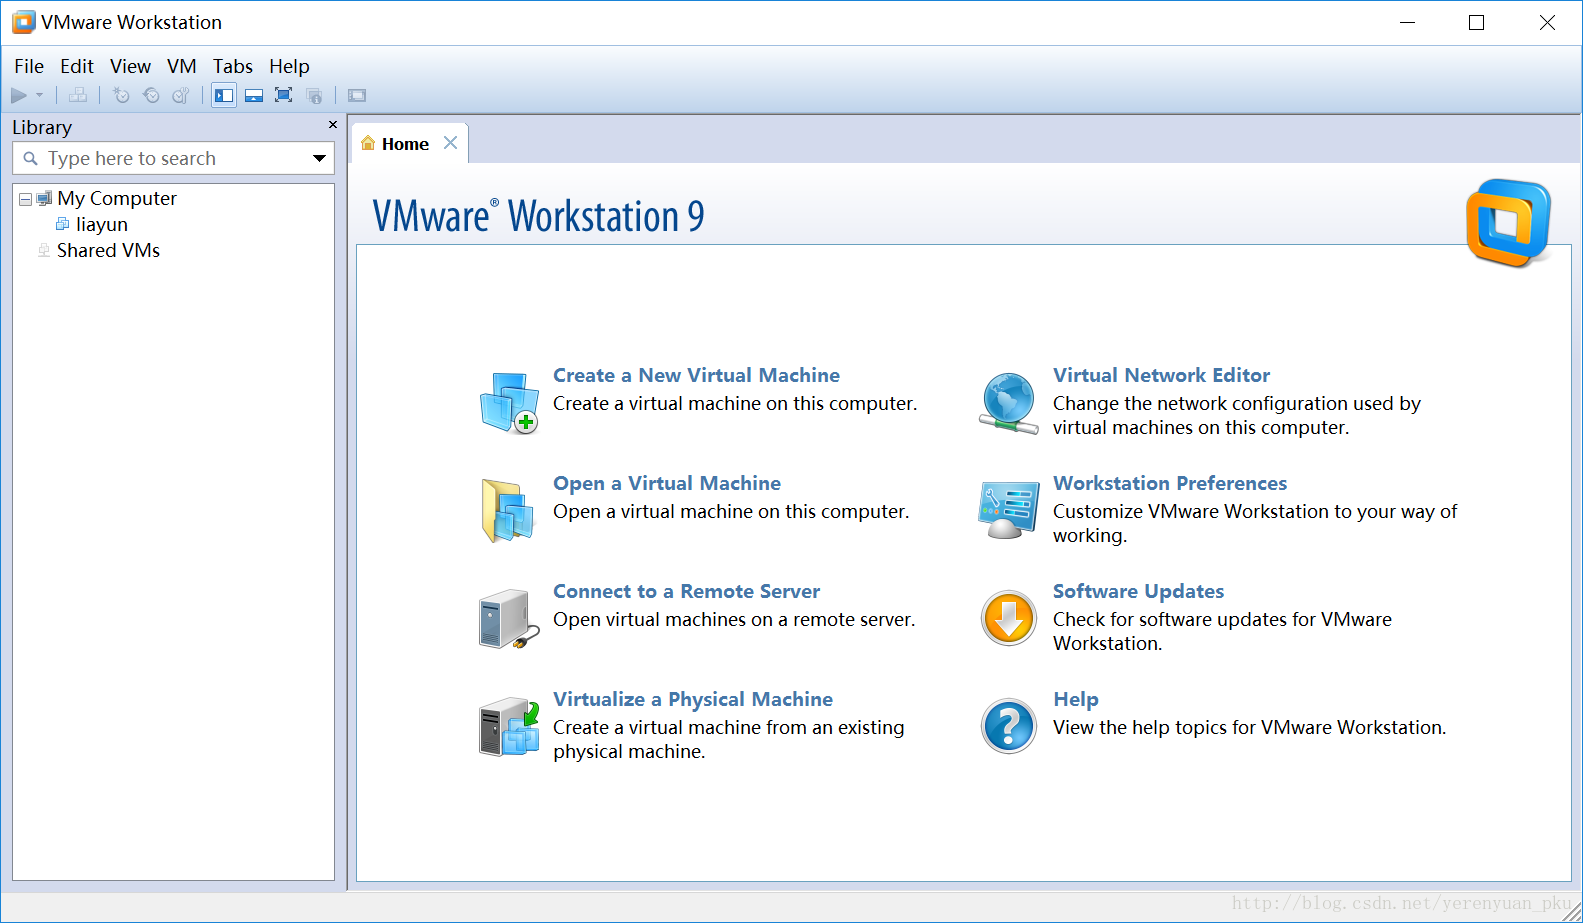
Task: Click the remote server tower icon
Action: point(508,619)
